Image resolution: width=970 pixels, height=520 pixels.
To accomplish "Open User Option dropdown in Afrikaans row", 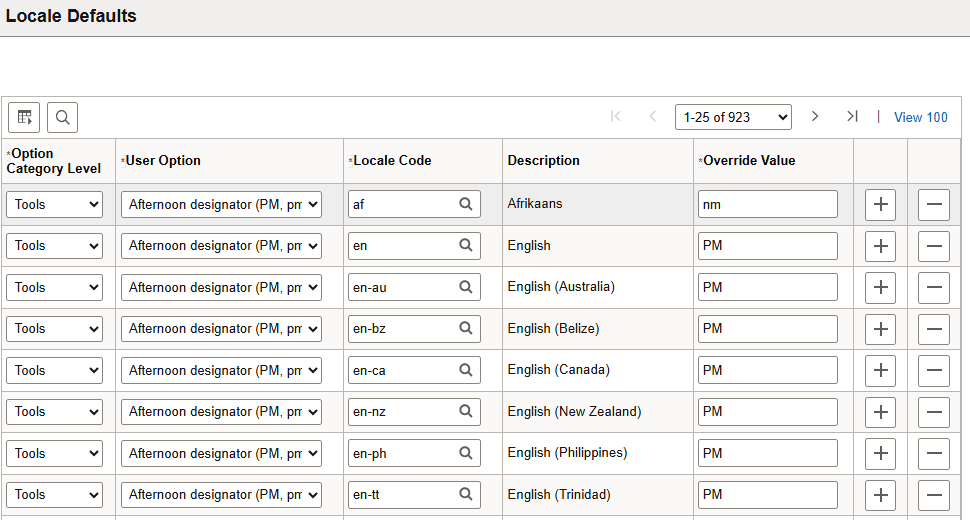I will [221, 204].
